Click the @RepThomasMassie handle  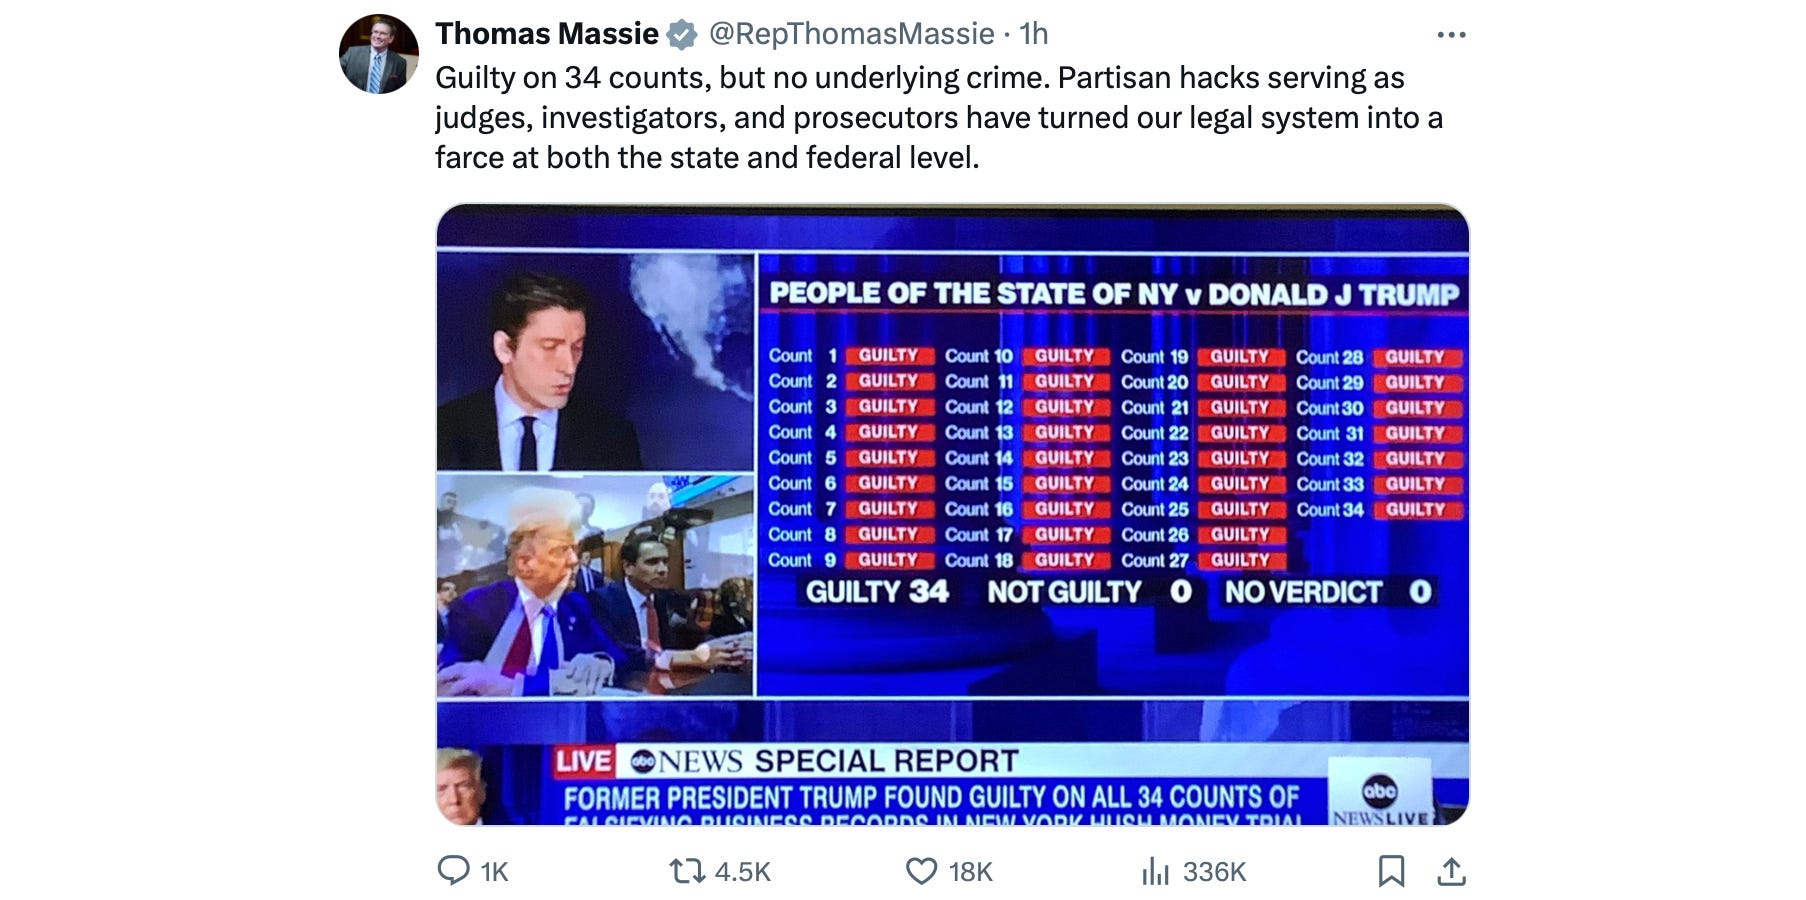click(851, 34)
